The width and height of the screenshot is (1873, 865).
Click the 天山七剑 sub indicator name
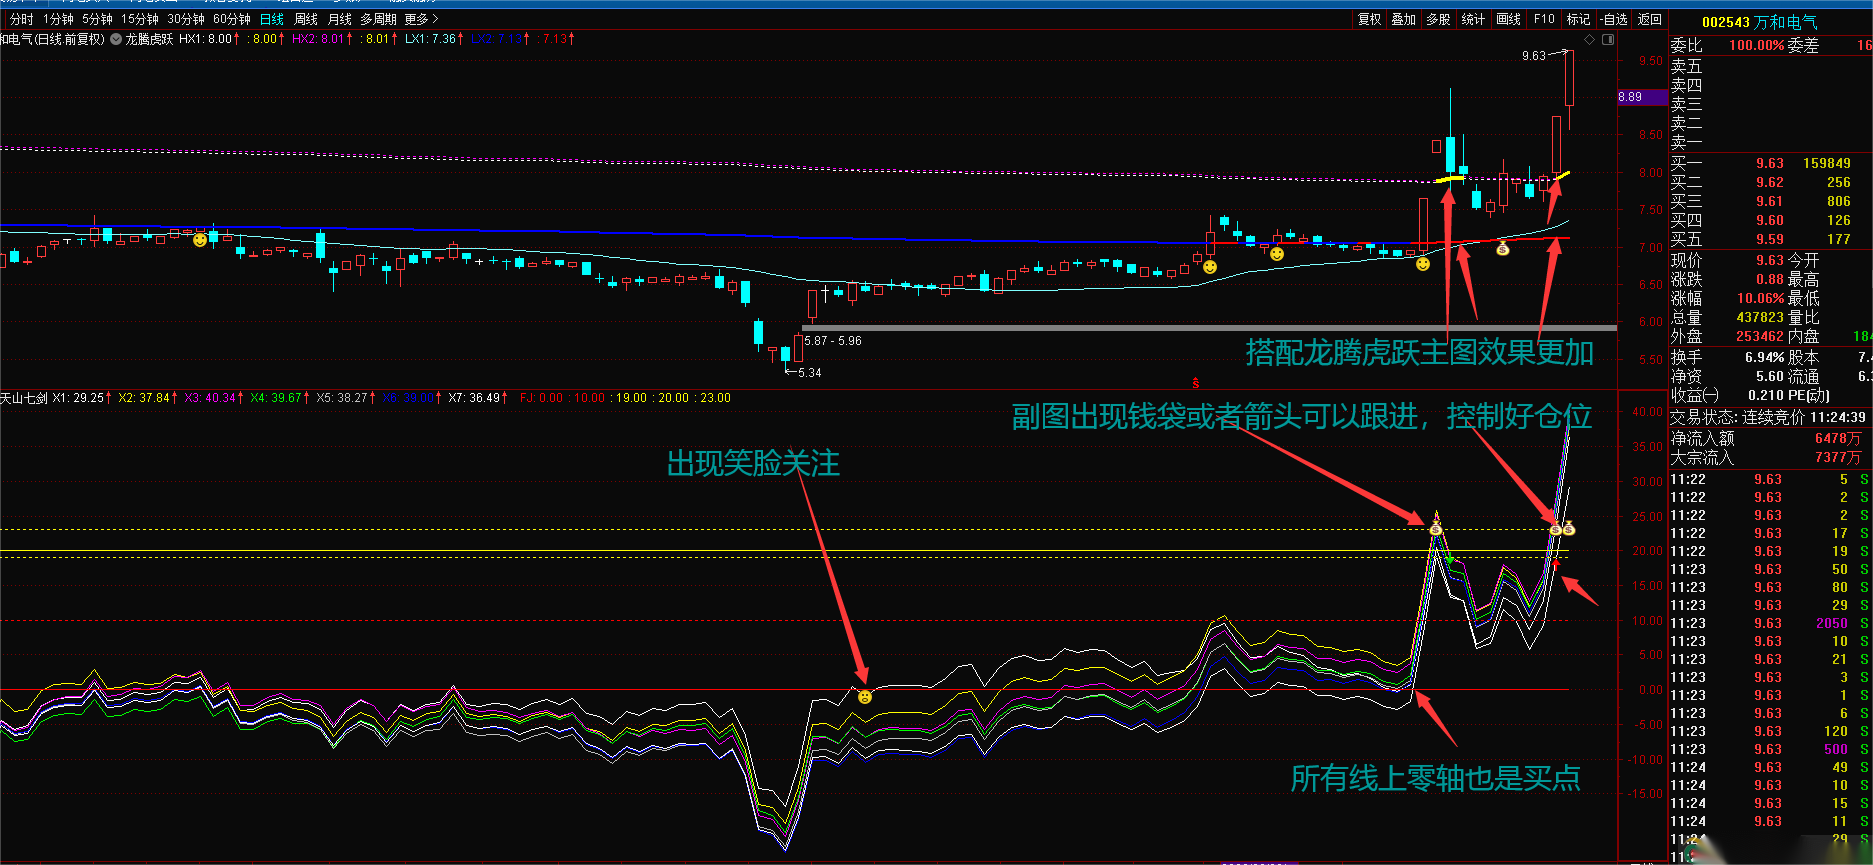click(24, 398)
